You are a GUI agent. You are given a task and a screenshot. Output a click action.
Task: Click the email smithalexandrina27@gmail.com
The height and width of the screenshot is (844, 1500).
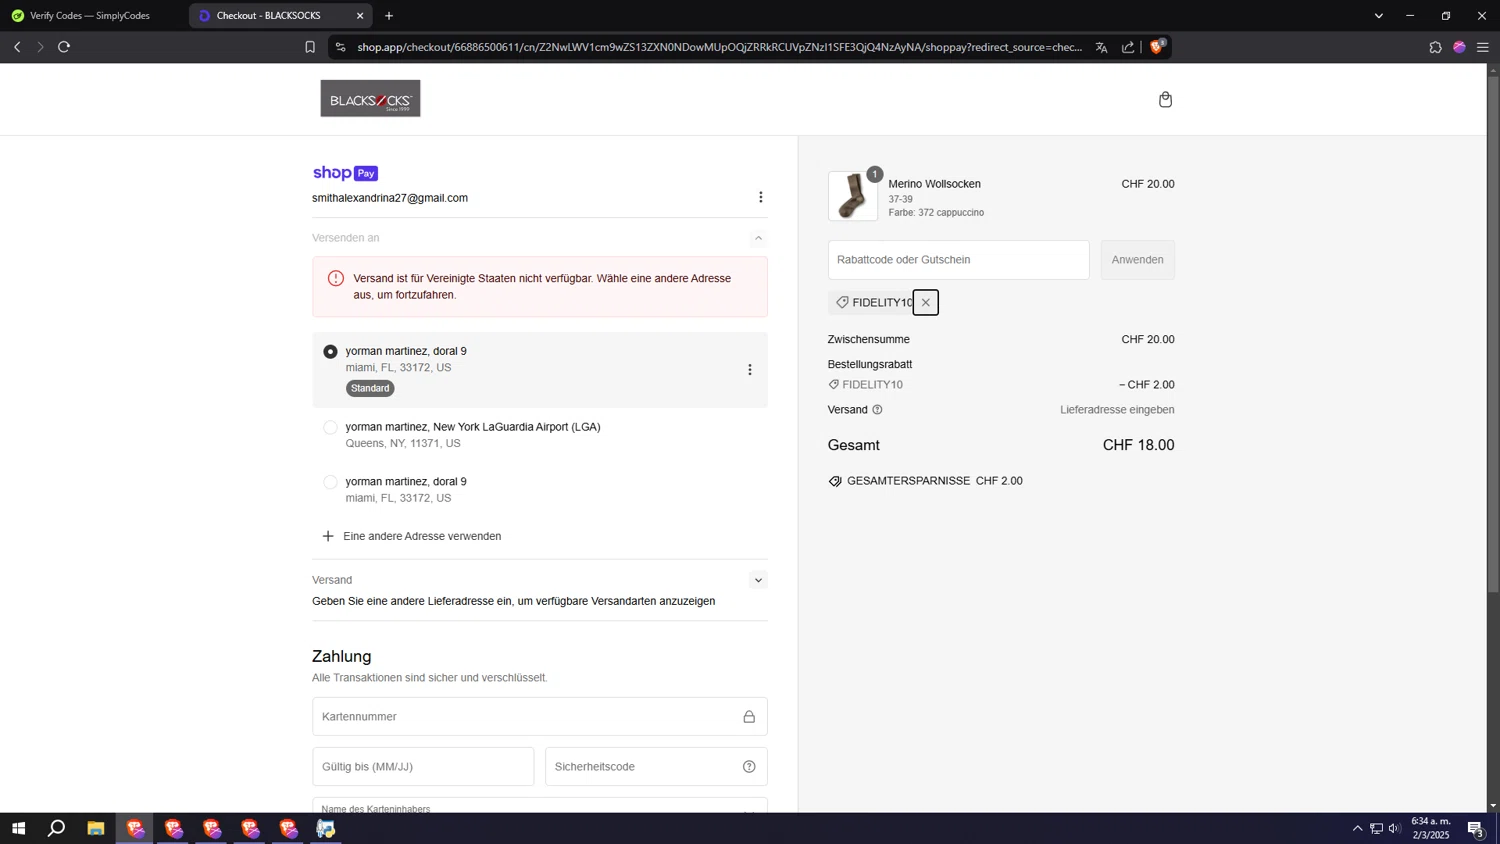[390, 198]
